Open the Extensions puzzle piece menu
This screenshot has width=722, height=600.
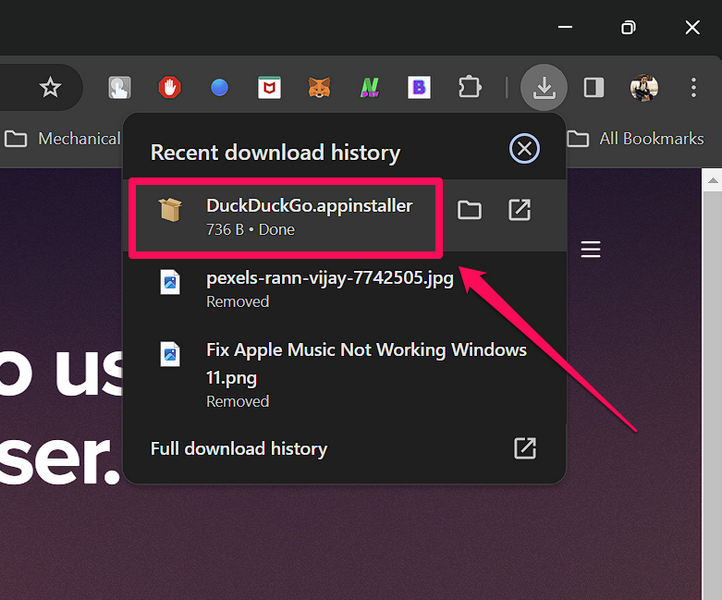point(469,88)
